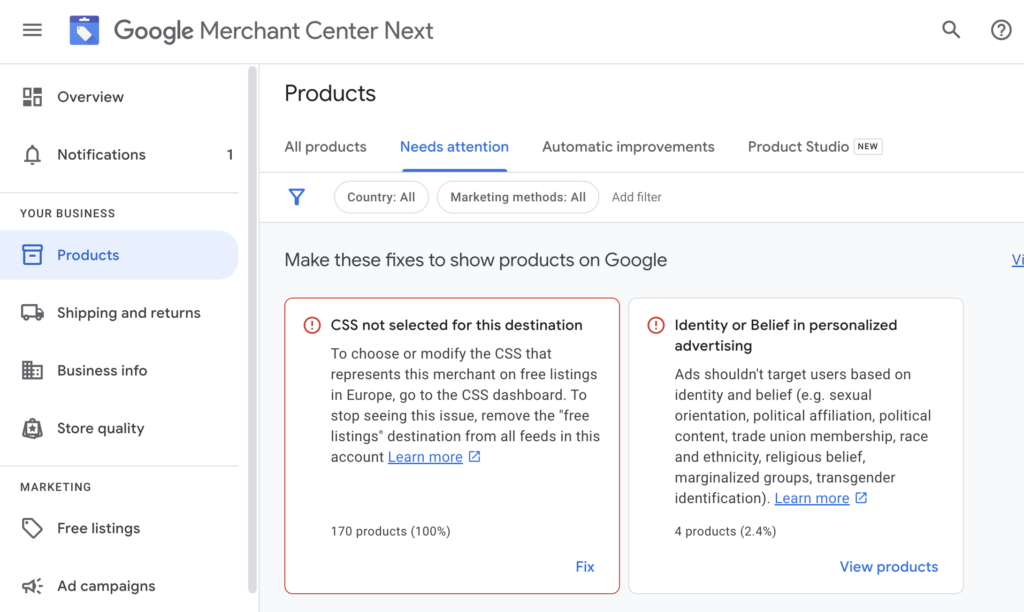
Task: Switch to the All products tab
Action: [325, 147]
